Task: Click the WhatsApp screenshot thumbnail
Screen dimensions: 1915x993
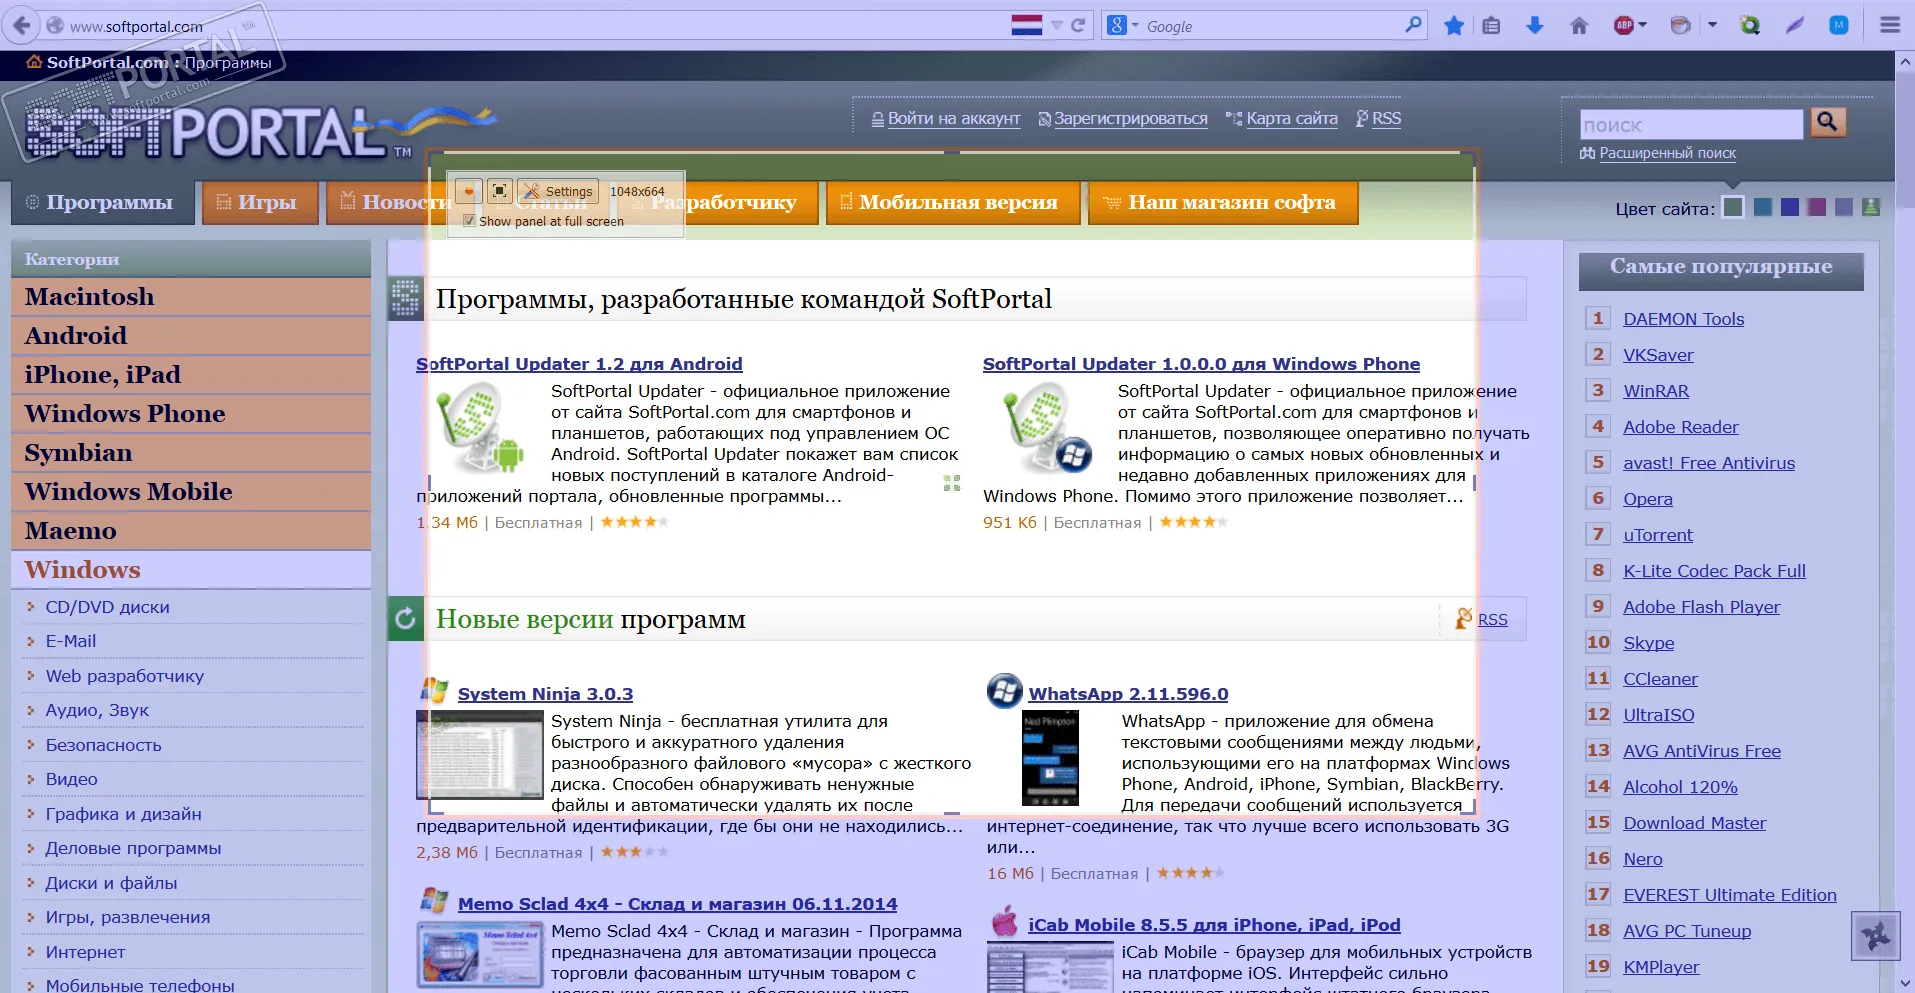Action: (1050, 758)
